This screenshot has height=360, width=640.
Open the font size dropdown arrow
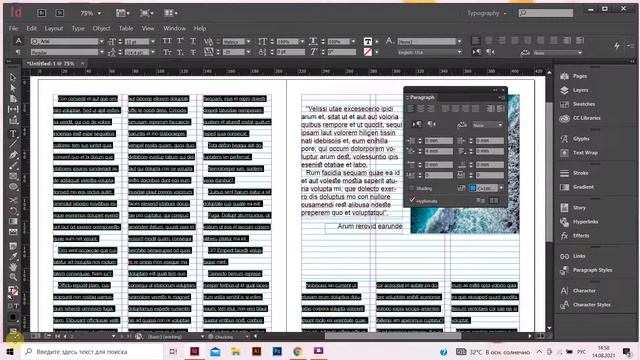(153, 42)
